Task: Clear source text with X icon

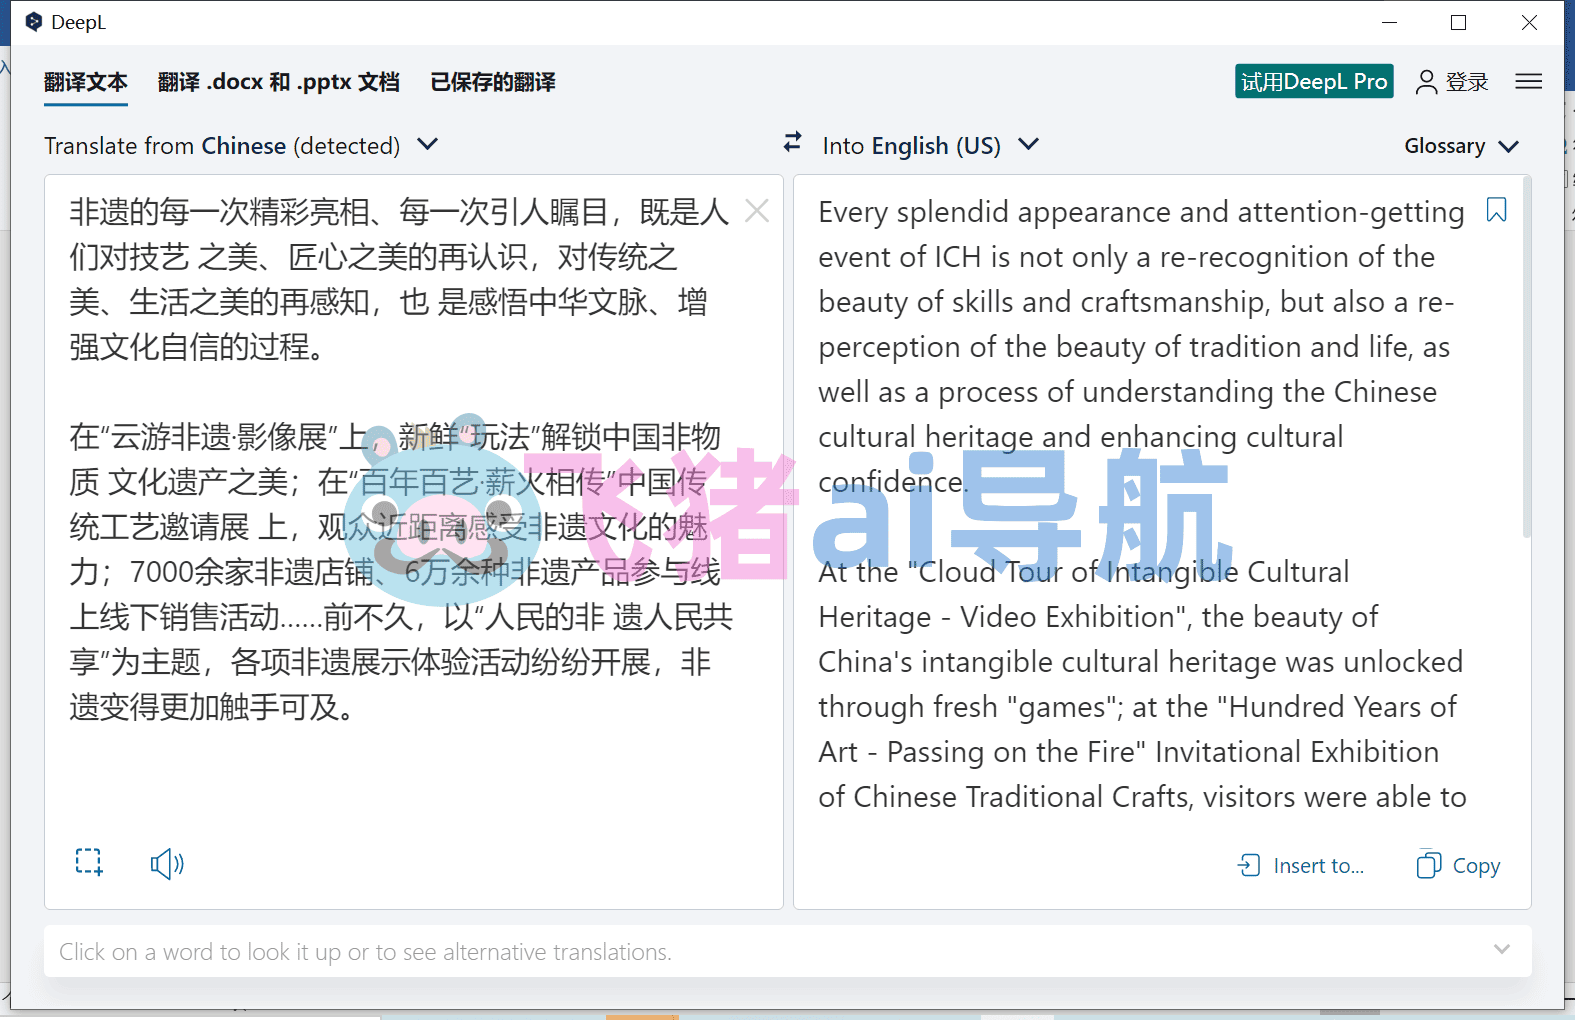Action: point(757,211)
